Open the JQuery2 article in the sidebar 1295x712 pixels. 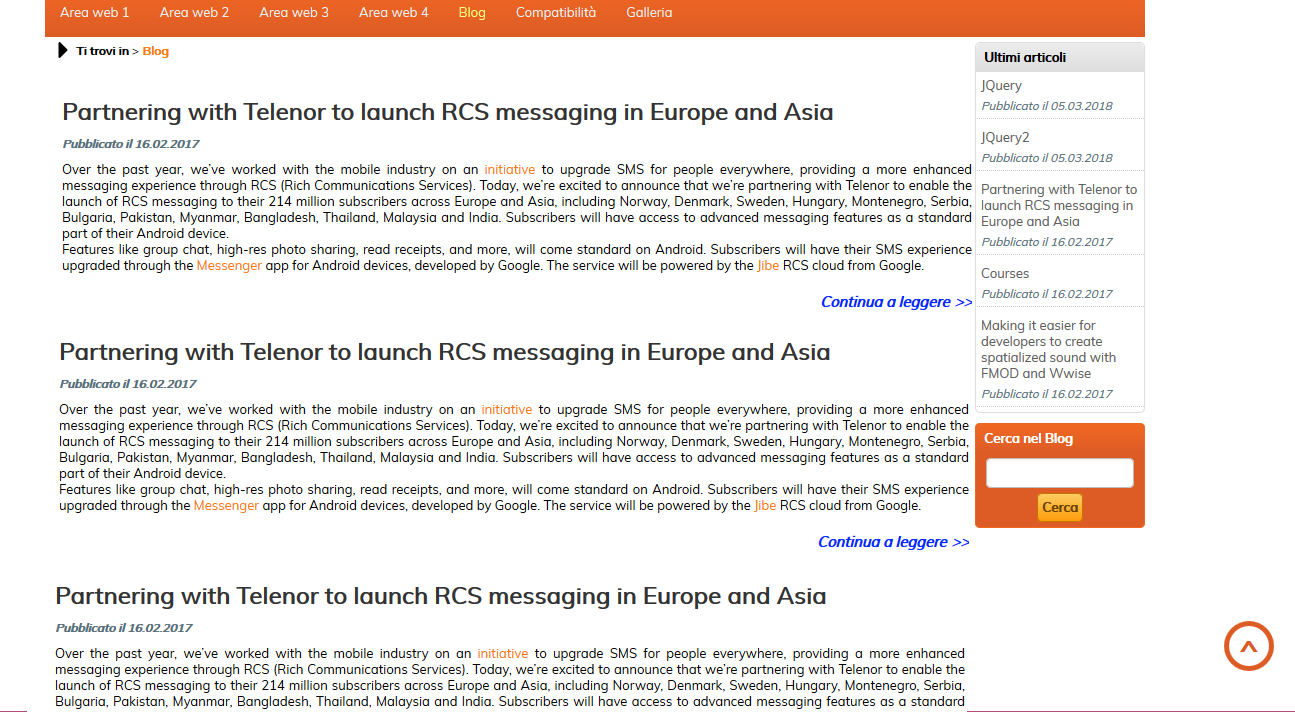click(1005, 138)
